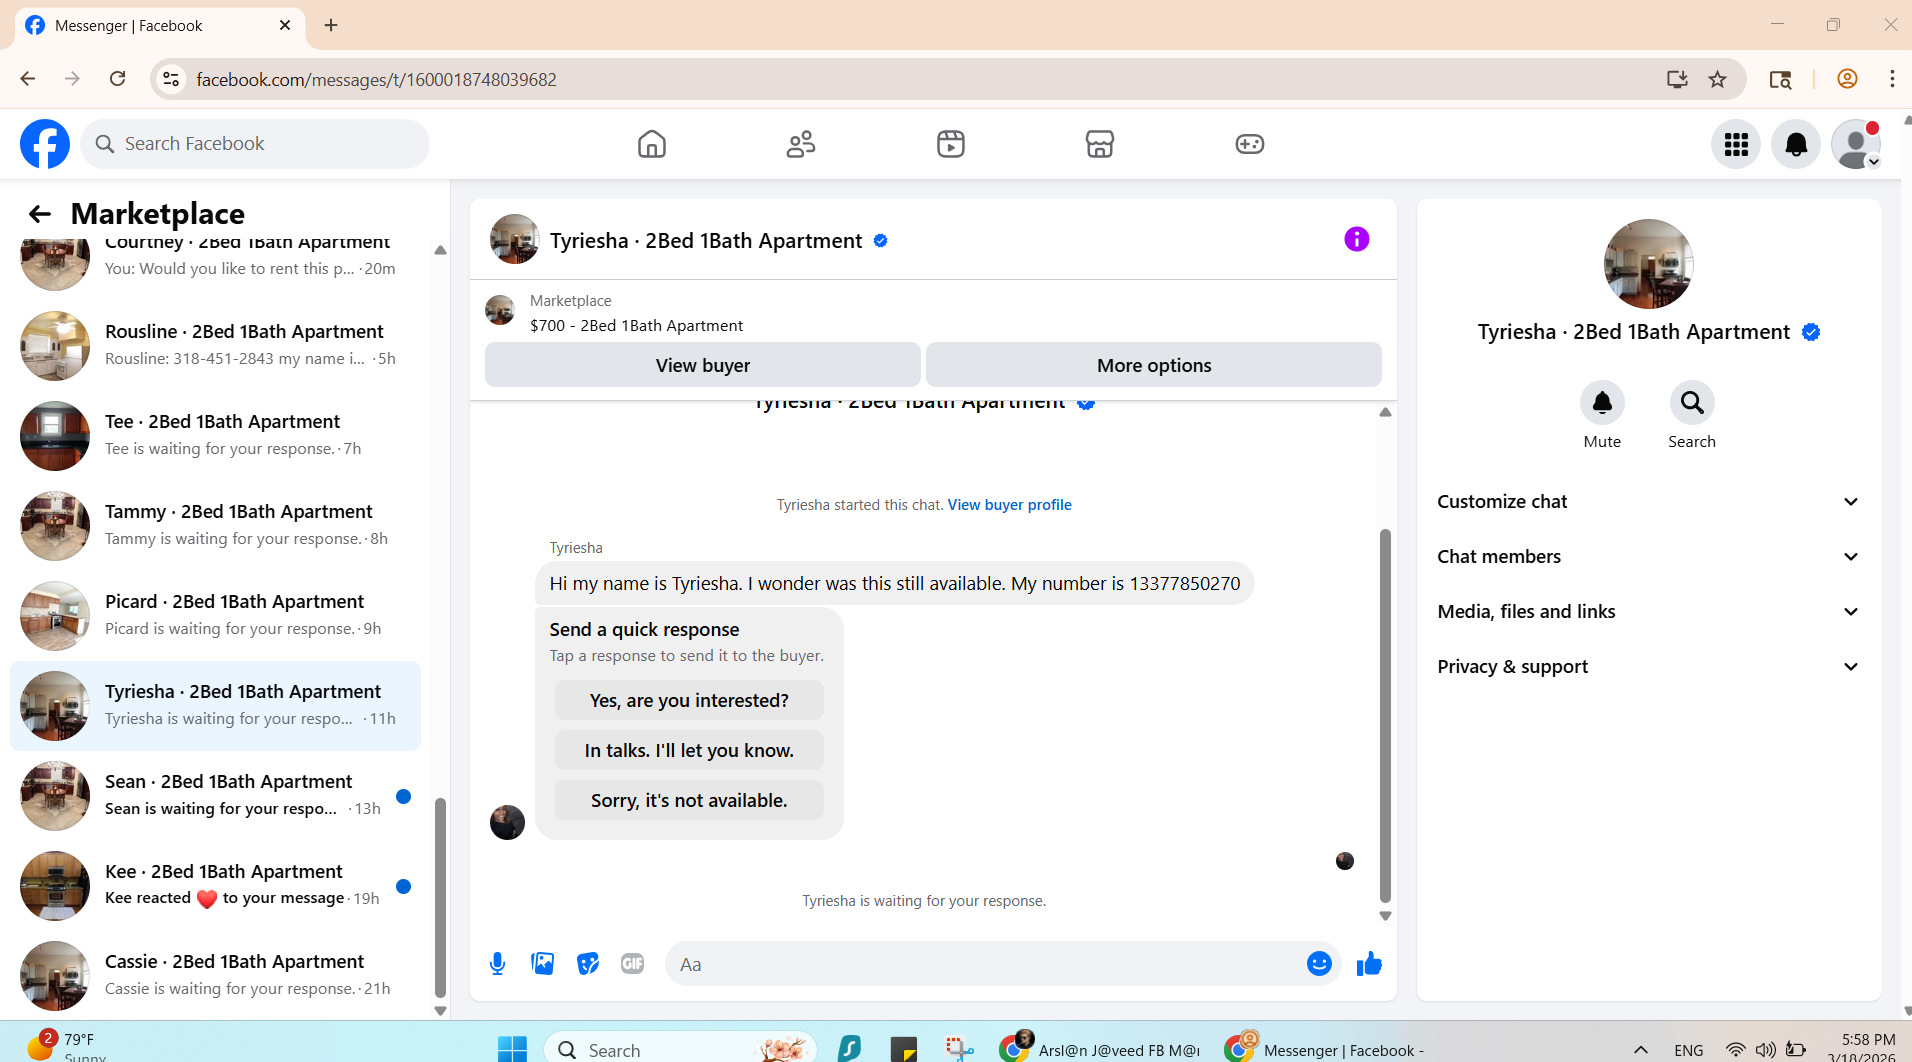The width and height of the screenshot is (1912, 1062).
Task: Send quick reply In talks. I'll let you know.
Action: coord(689,751)
